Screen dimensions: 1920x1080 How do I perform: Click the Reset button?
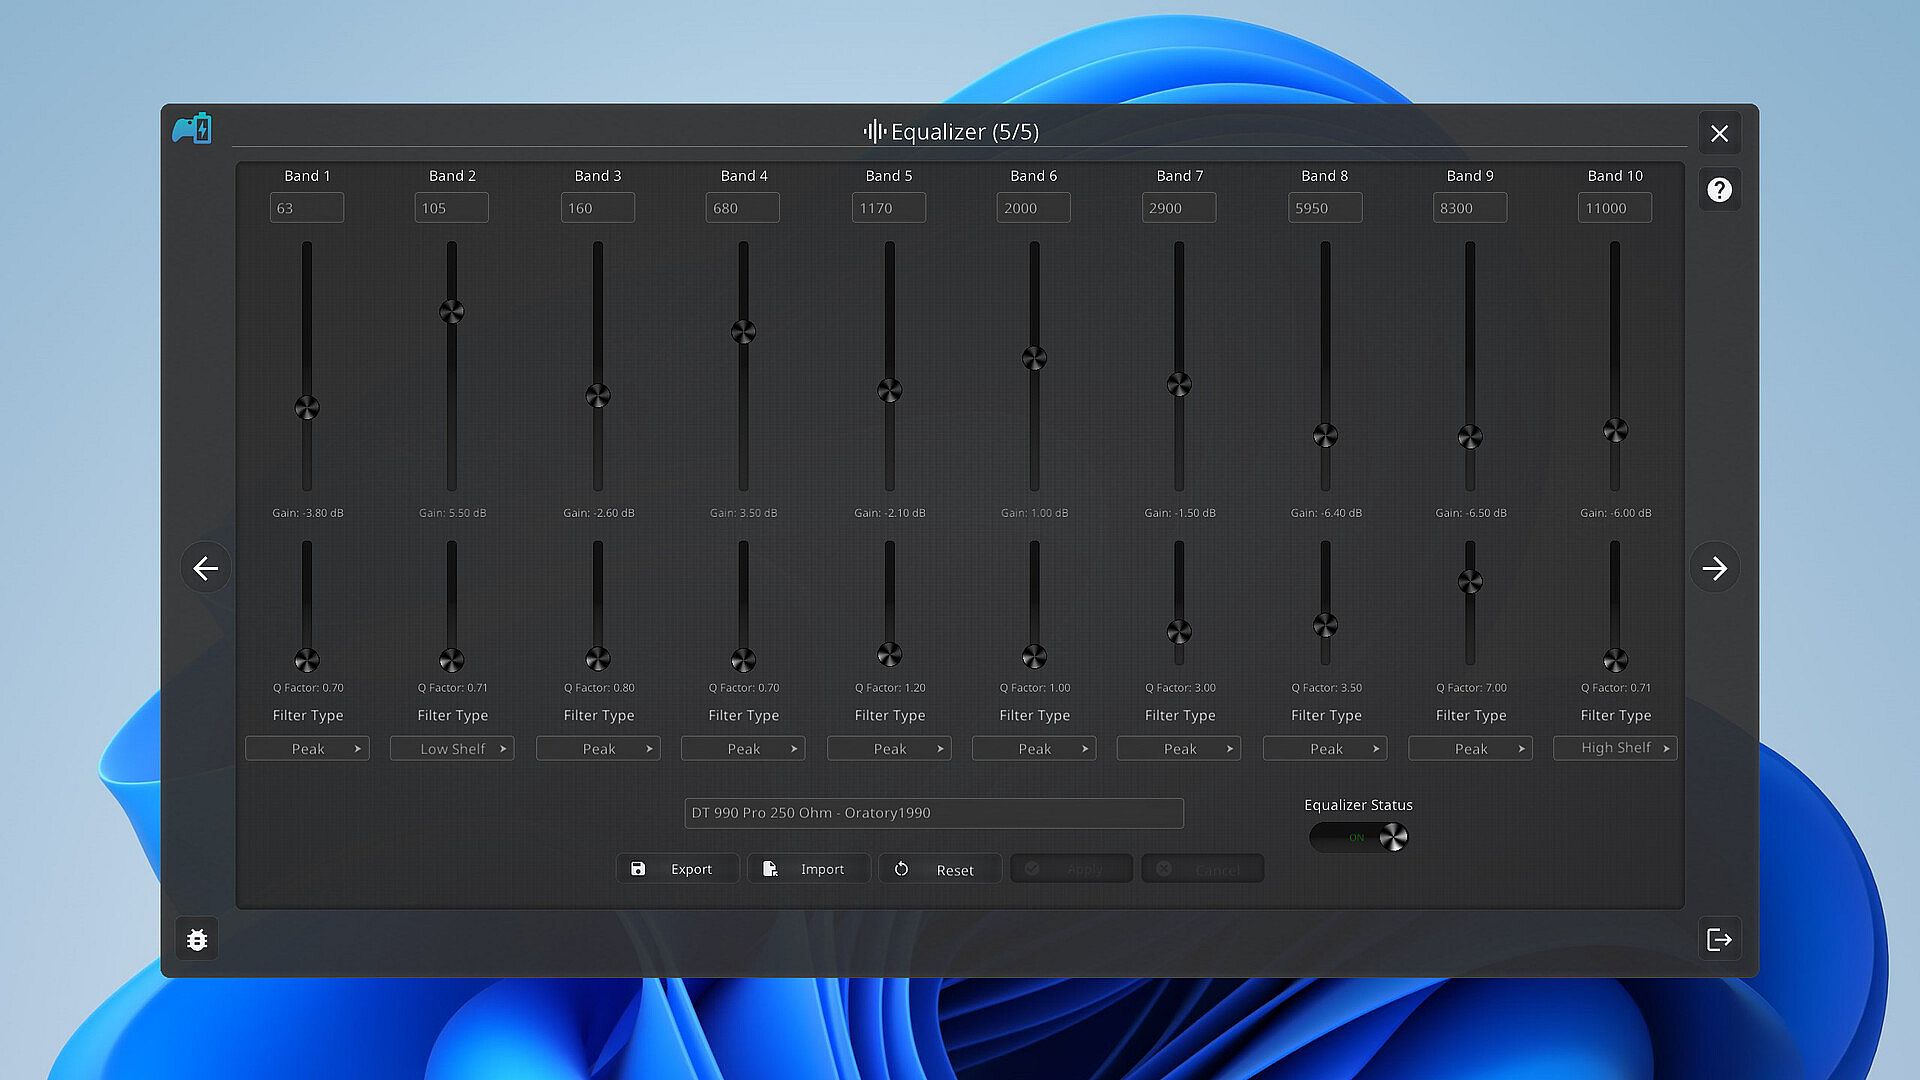coord(940,870)
